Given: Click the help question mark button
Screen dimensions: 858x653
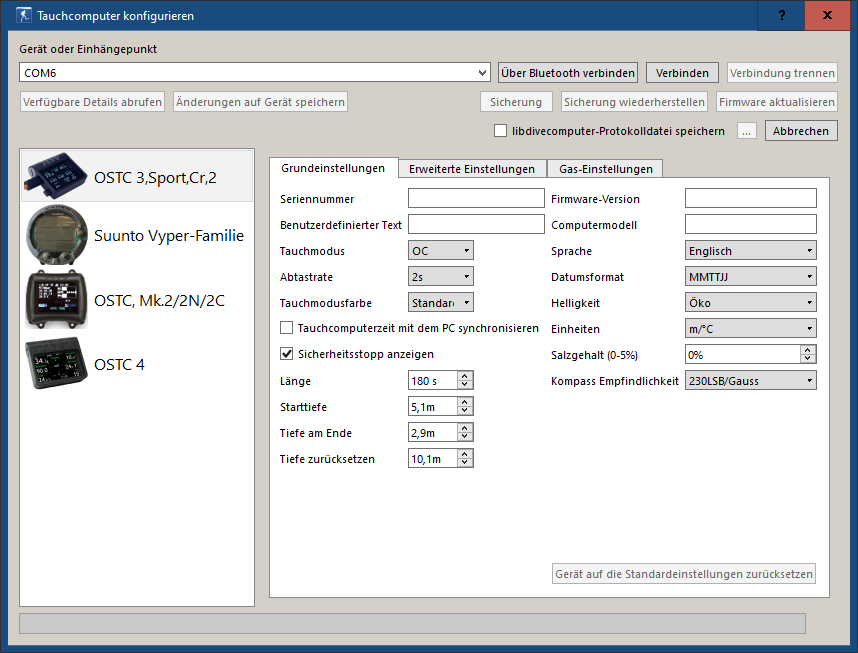Looking at the screenshot, I should (782, 15).
